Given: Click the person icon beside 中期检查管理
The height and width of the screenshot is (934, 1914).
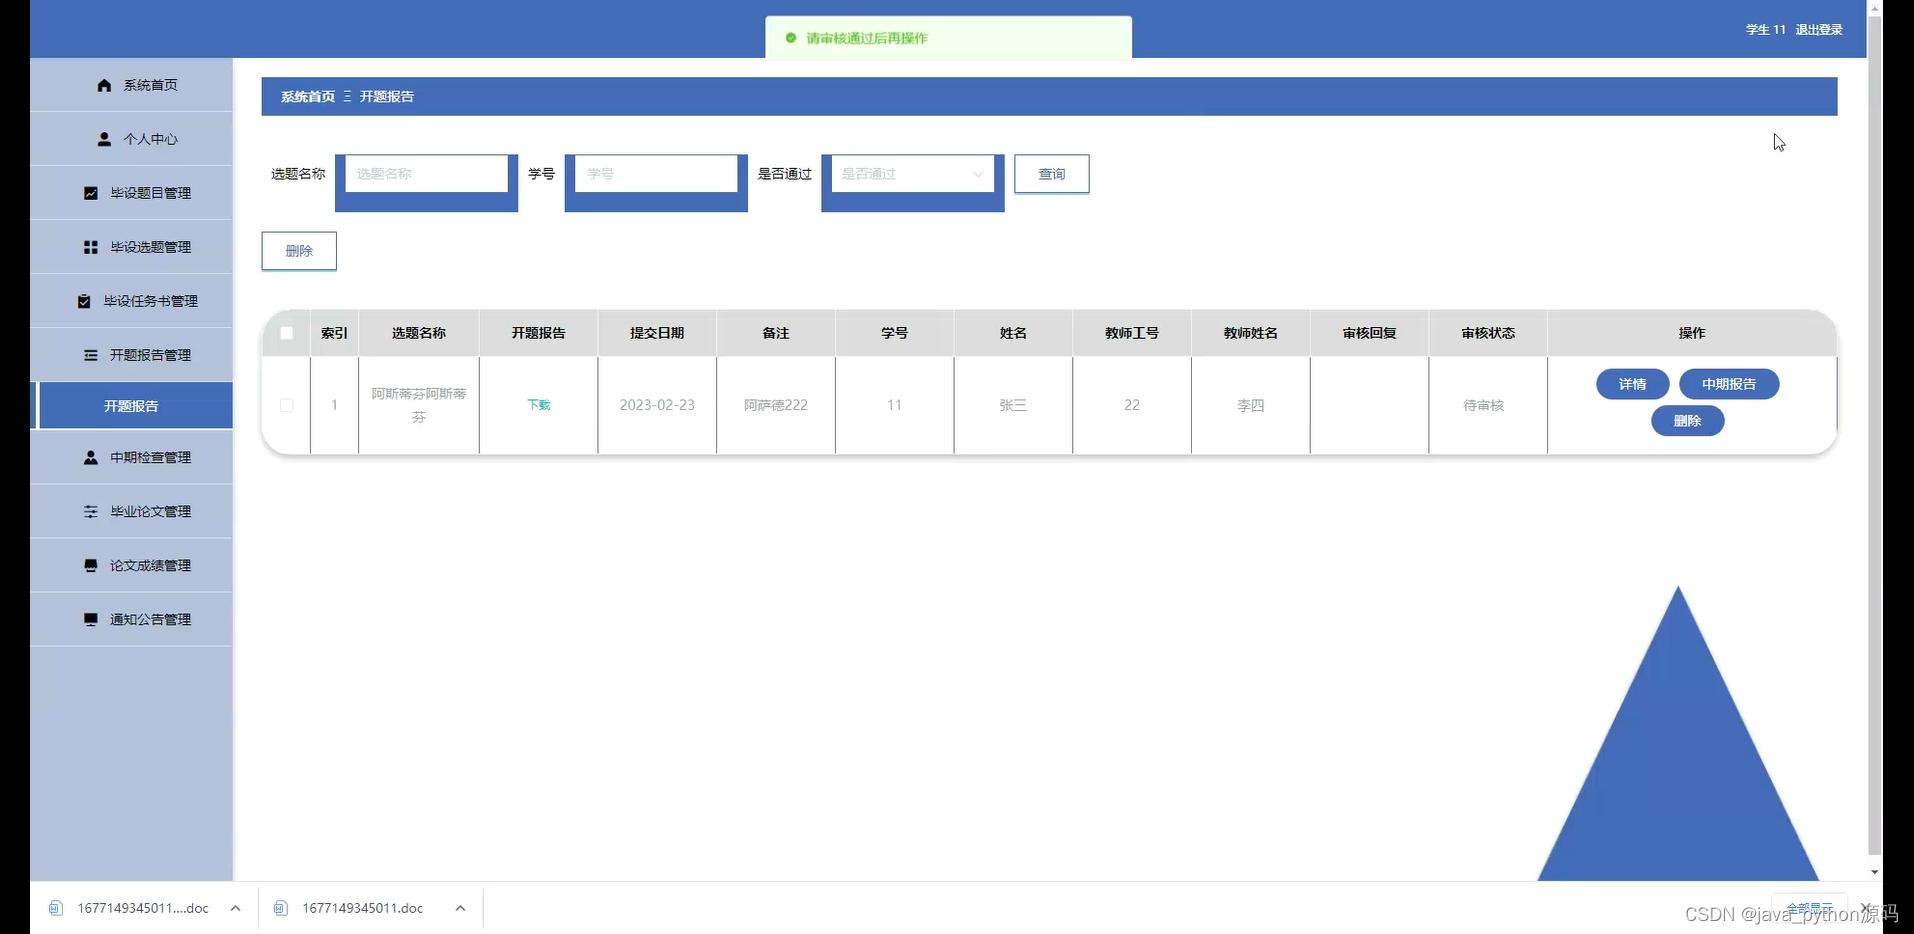Looking at the screenshot, I should (x=91, y=457).
